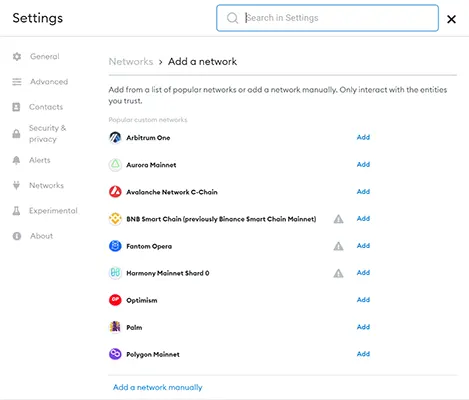Screen dimensions: 469x400
Task: Click the Fantom Opera warning triangle icon
Action: click(x=338, y=246)
